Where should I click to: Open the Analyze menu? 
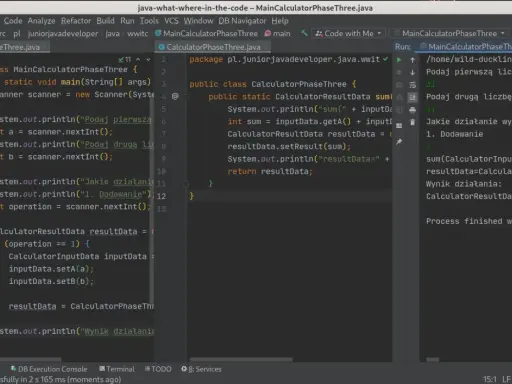pos(41,21)
